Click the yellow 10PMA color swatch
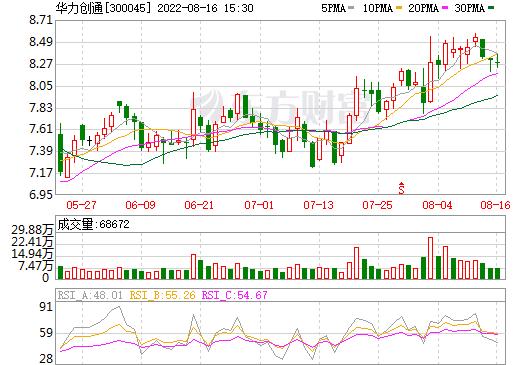The width and height of the screenshot is (520, 365). tap(399, 8)
